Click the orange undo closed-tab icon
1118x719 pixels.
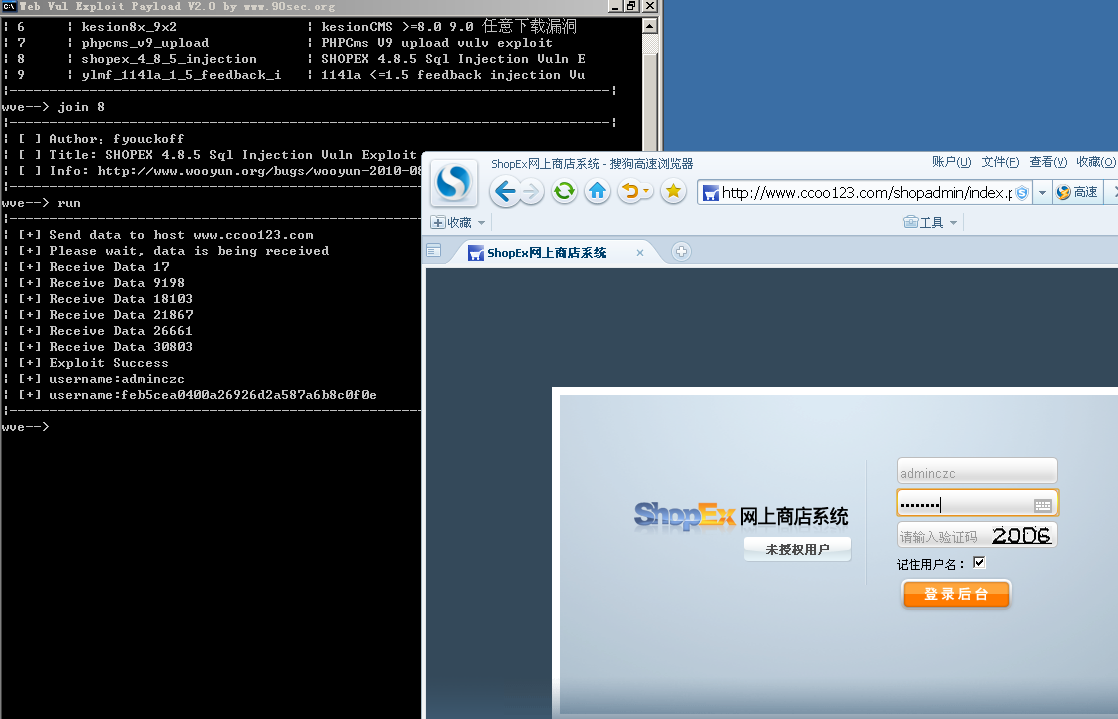tap(630, 190)
